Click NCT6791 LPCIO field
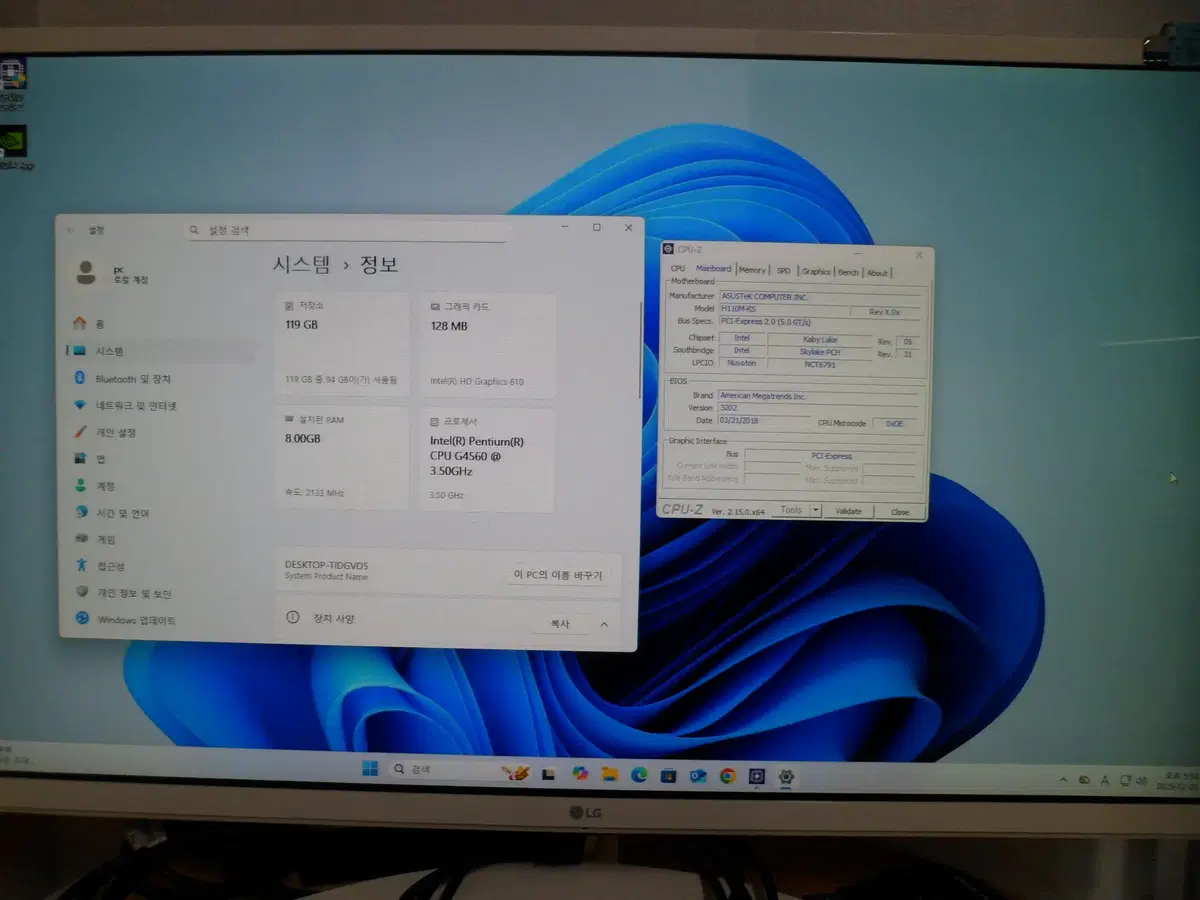This screenshot has width=1200, height=900. point(820,364)
